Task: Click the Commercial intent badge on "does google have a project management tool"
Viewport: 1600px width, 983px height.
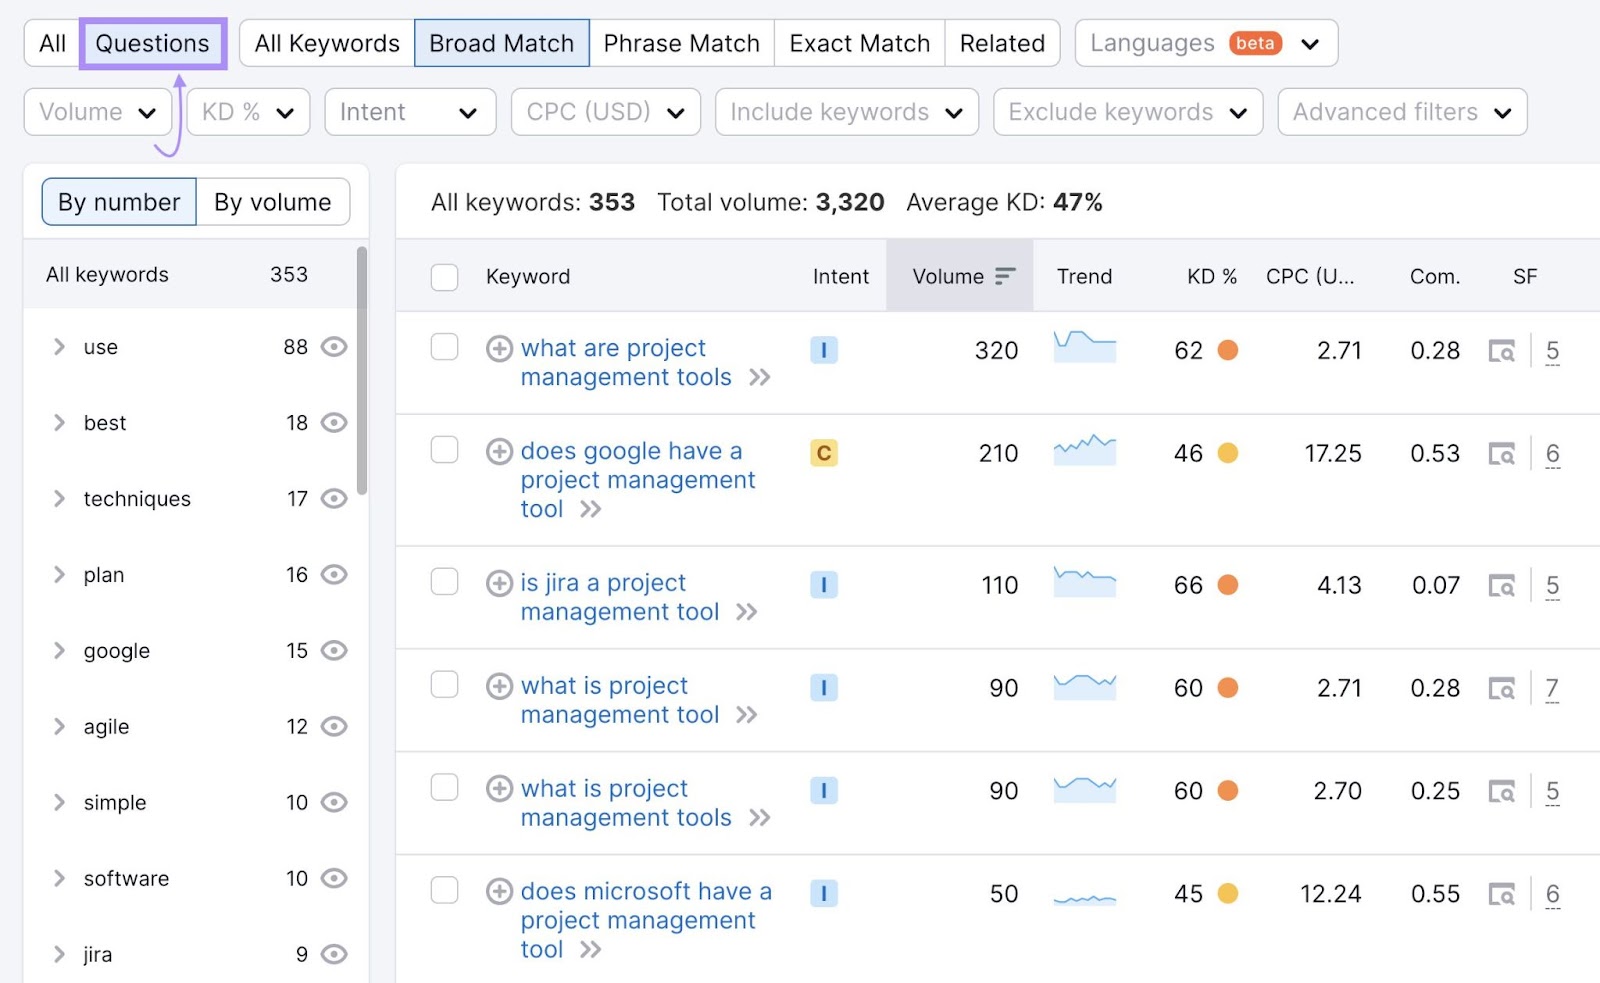Action: point(823,452)
